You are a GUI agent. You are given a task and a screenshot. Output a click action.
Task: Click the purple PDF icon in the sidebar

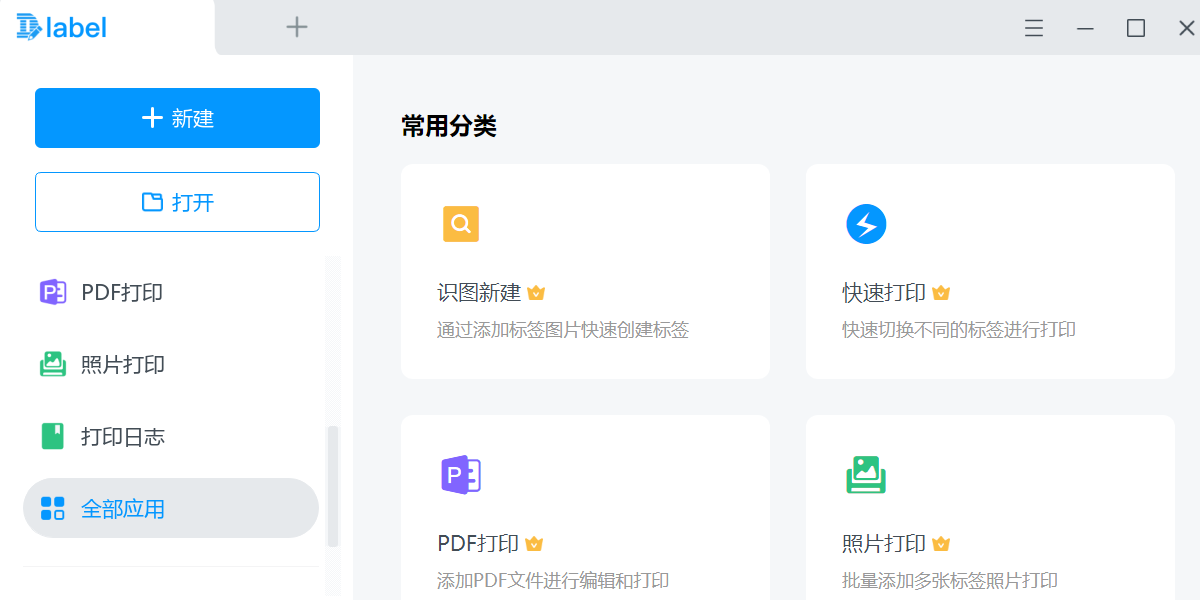[x=53, y=292]
